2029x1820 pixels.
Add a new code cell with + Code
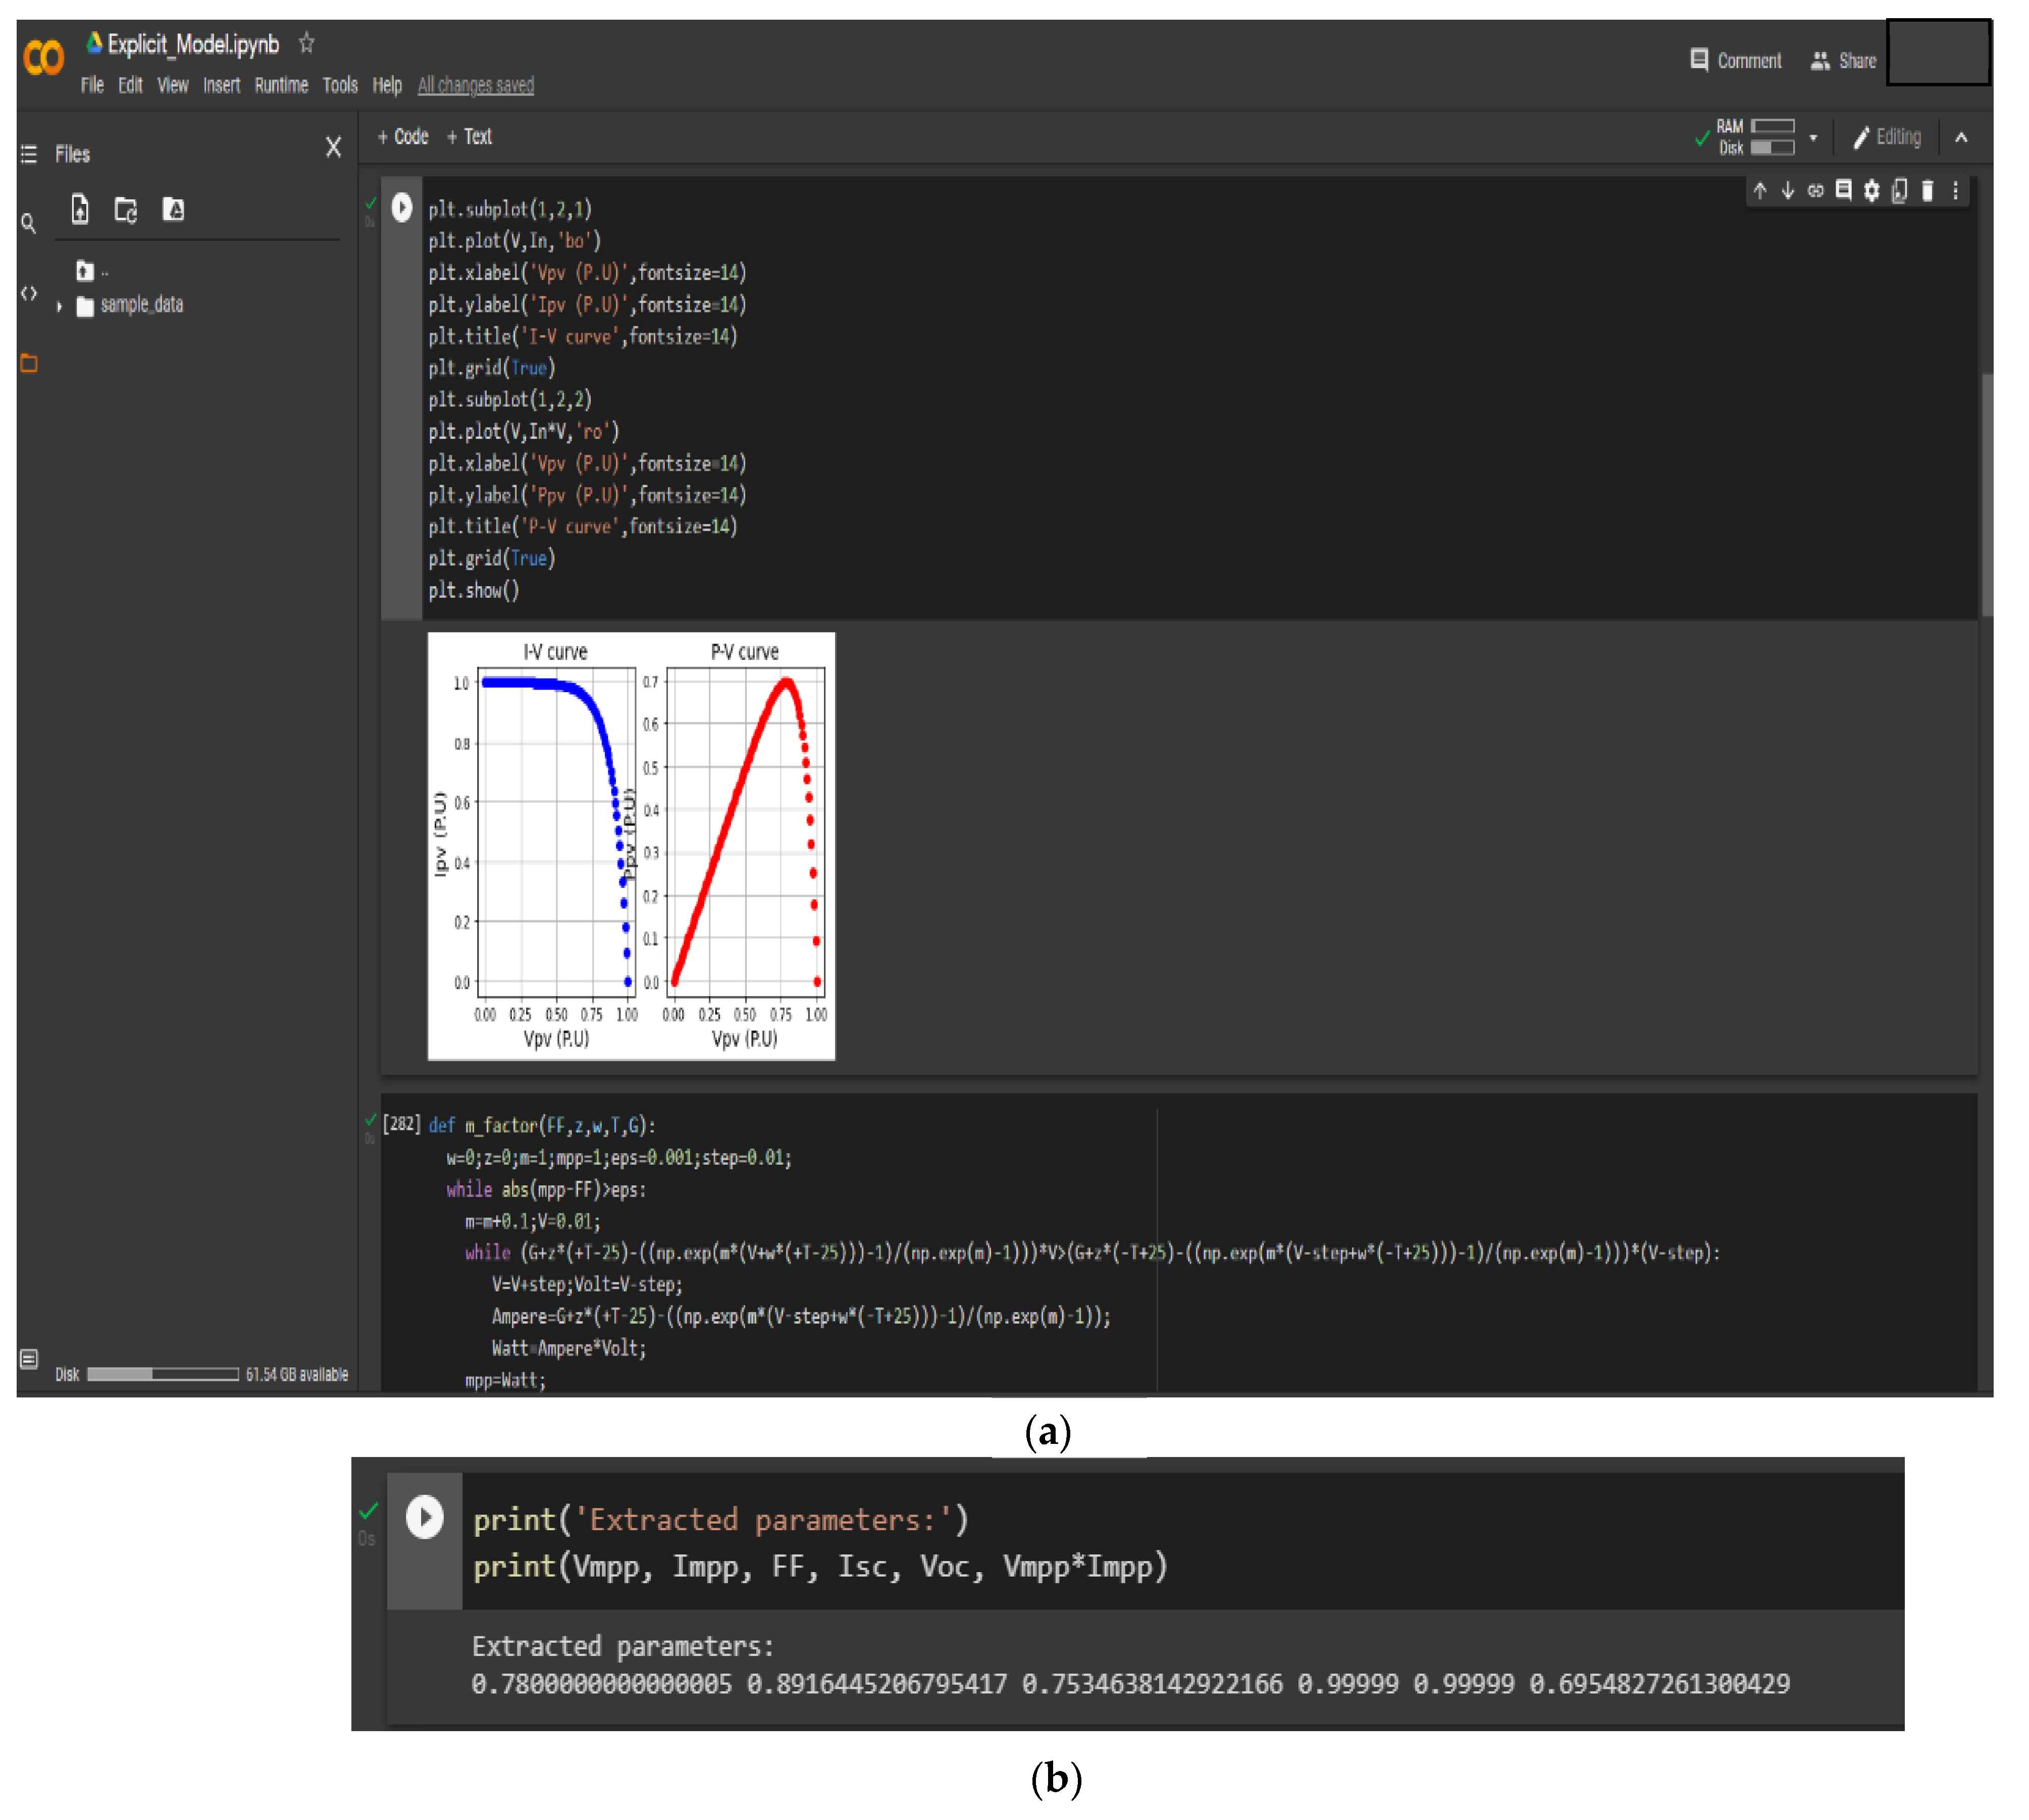pyautogui.click(x=402, y=137)
